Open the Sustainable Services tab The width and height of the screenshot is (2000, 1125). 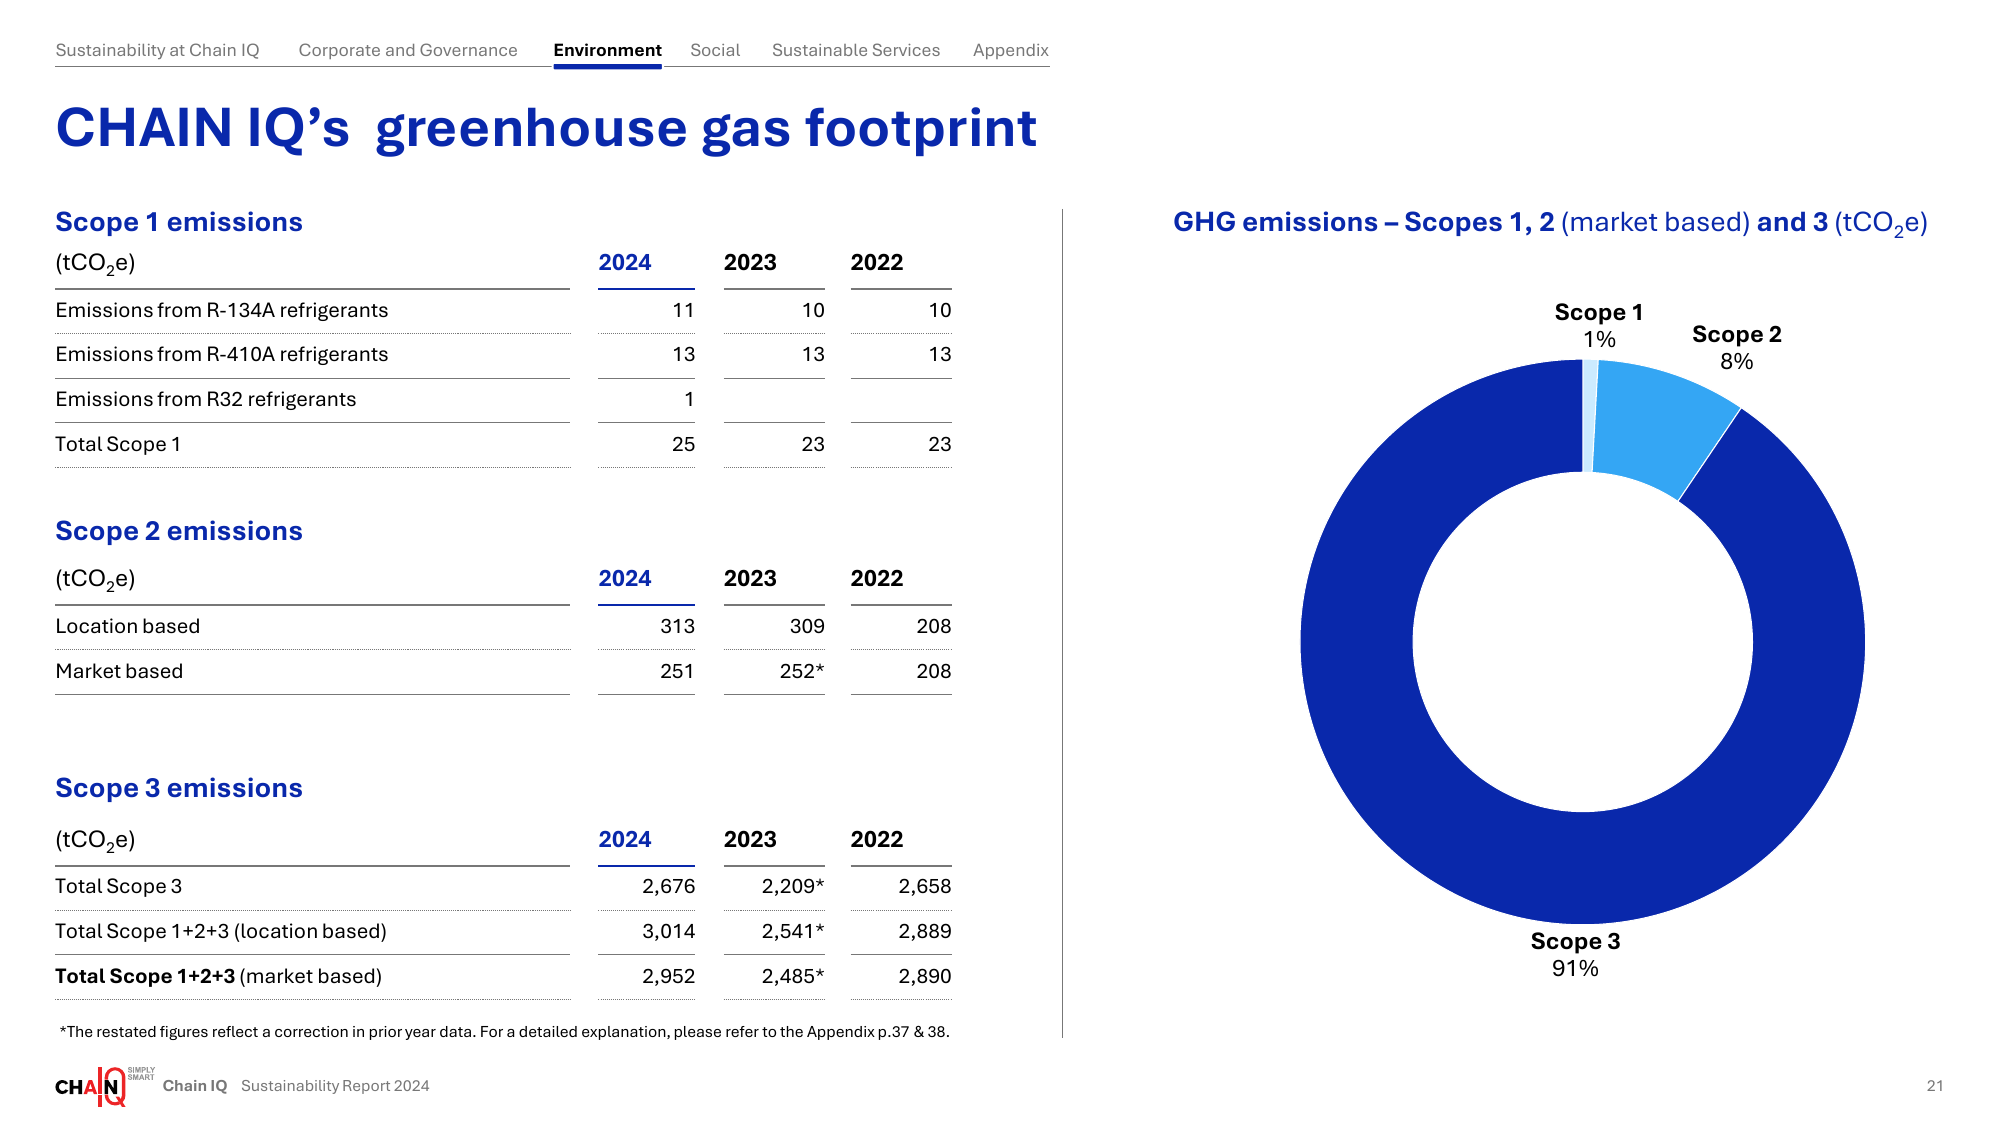(x=856, y=50)
